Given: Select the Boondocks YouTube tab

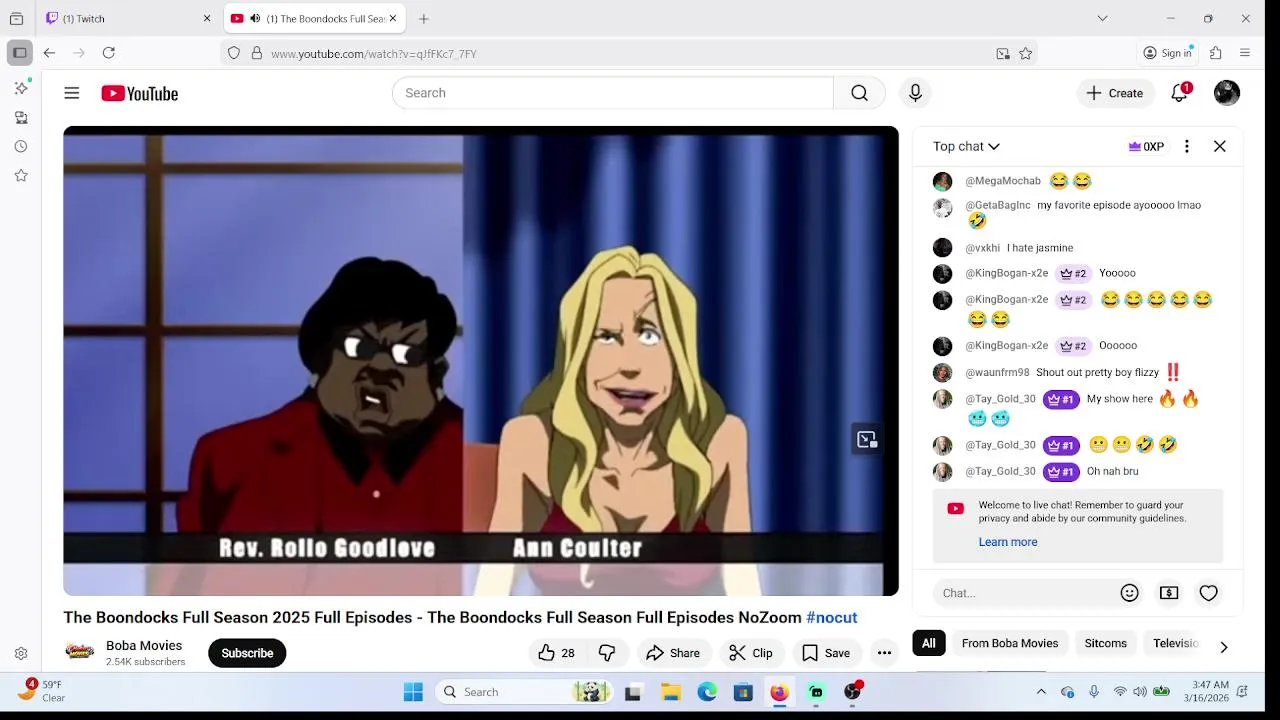Looking at the screenshot, I should (313, 19).
